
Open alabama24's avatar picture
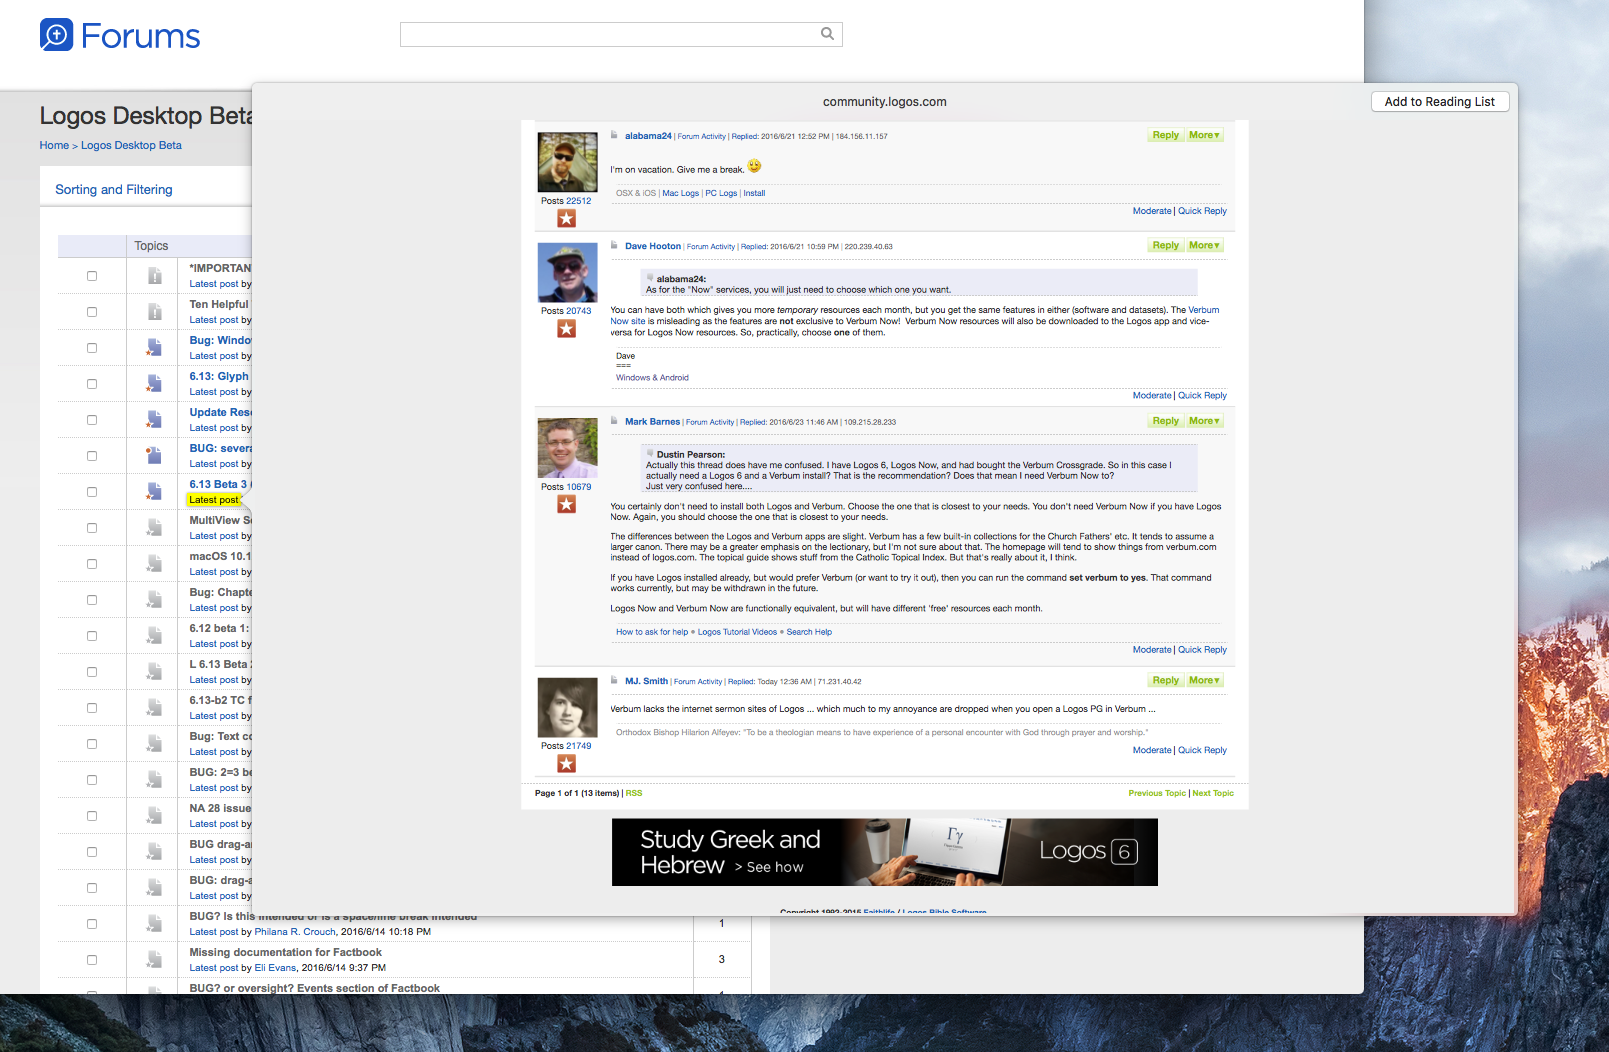567,162
